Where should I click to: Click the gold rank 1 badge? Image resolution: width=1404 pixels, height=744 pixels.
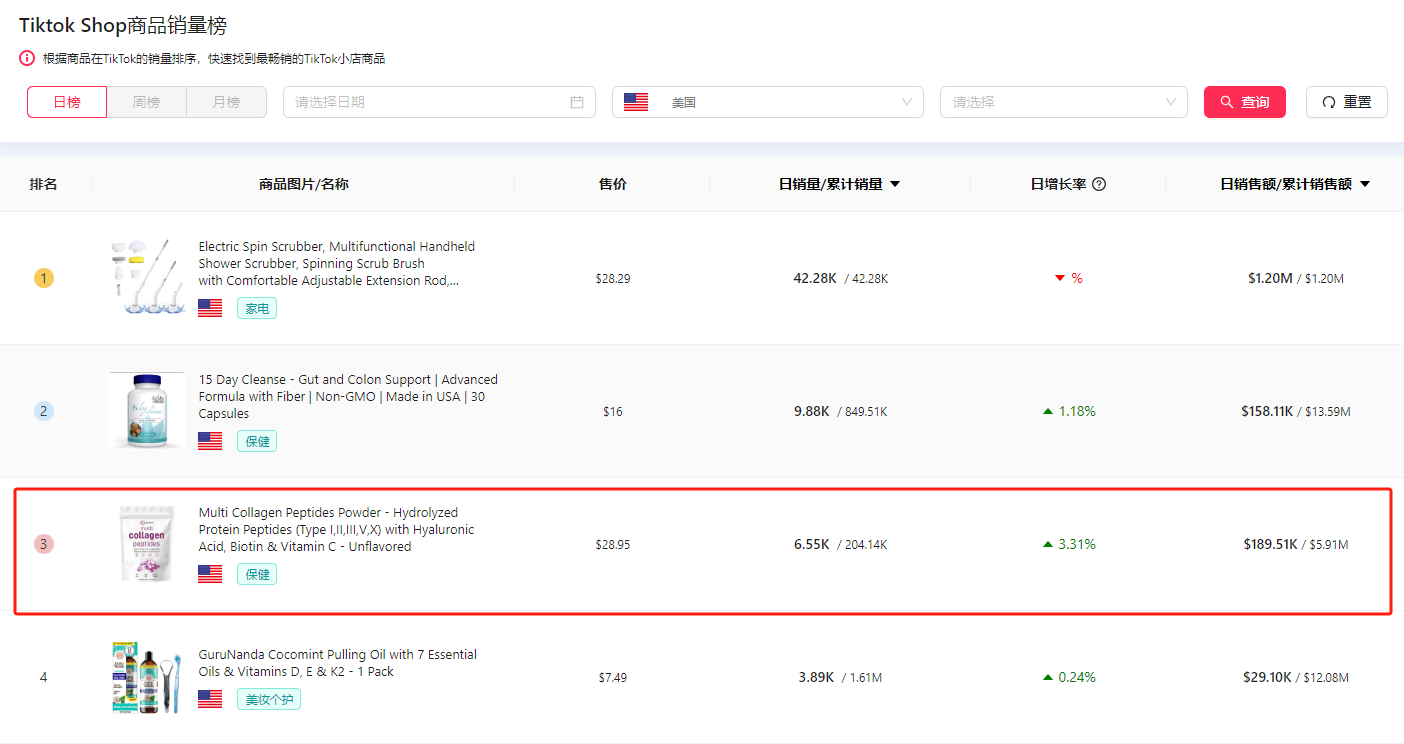pyautogui.click(x=43, y=278)
